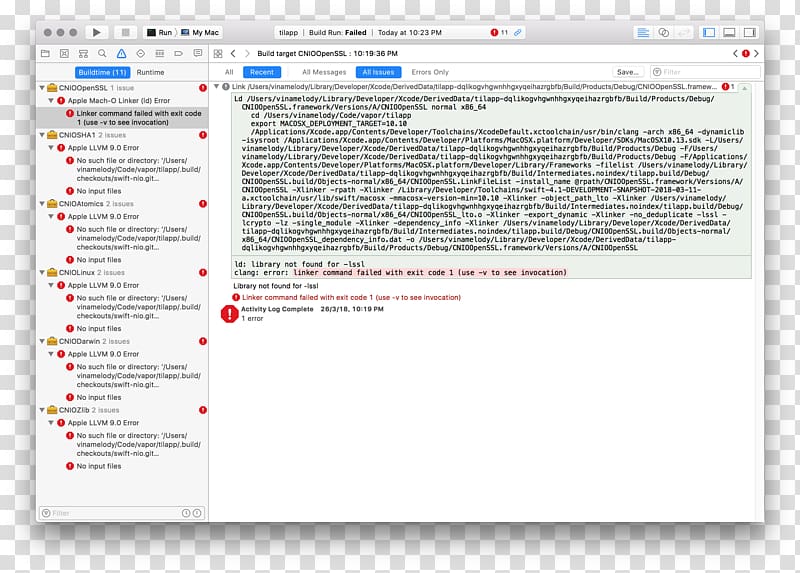Select No input files under CNIOSHA1

click(x=99, y=191)
